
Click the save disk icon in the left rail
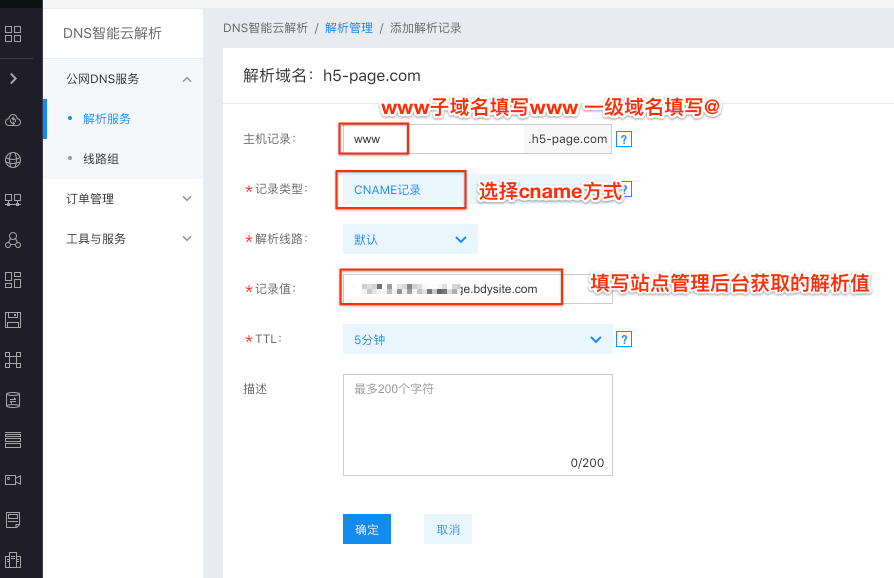(x=13, y=320)
